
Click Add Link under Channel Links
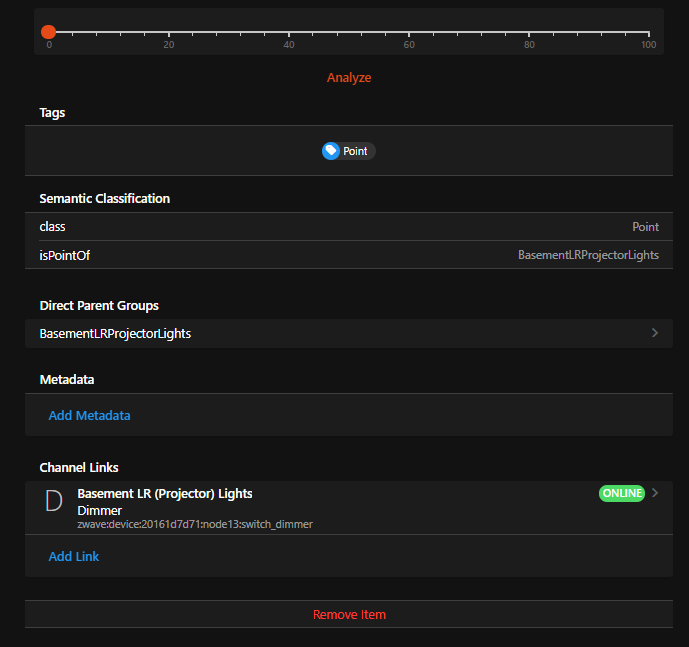point(74,556)
